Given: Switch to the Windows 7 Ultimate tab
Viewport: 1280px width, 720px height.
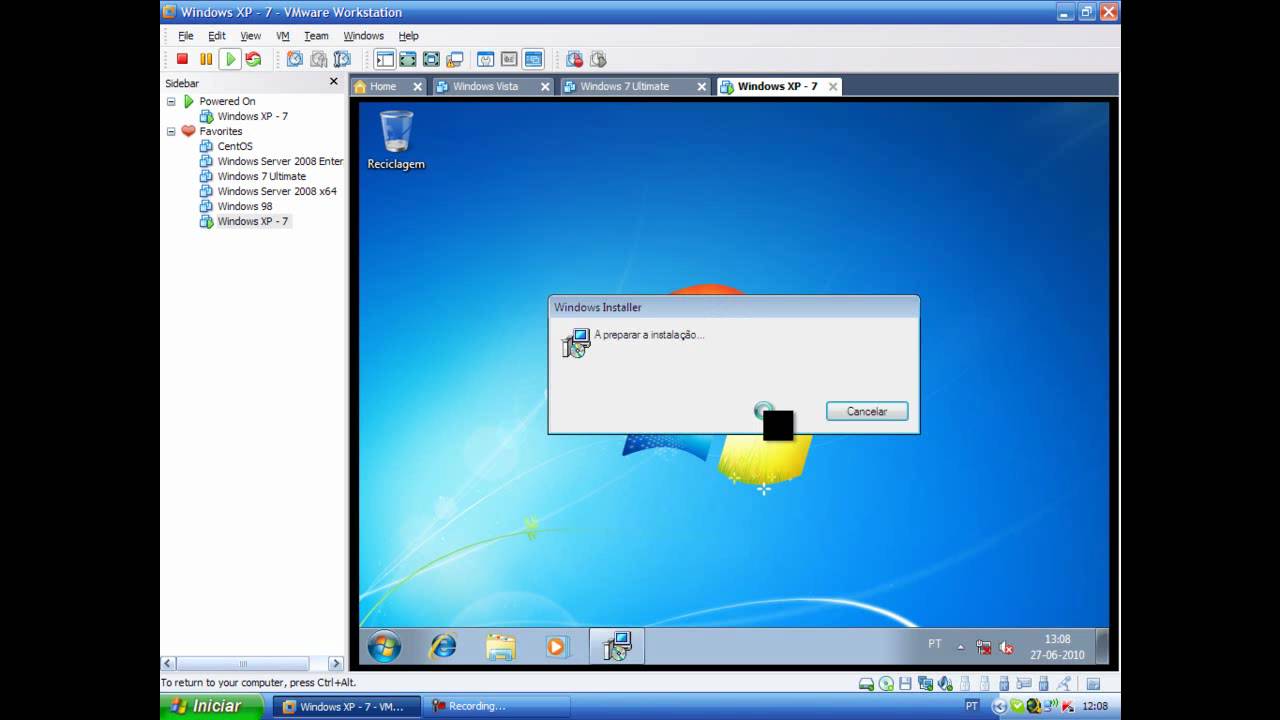Looking at the screenshot, I should click(624, 86).
